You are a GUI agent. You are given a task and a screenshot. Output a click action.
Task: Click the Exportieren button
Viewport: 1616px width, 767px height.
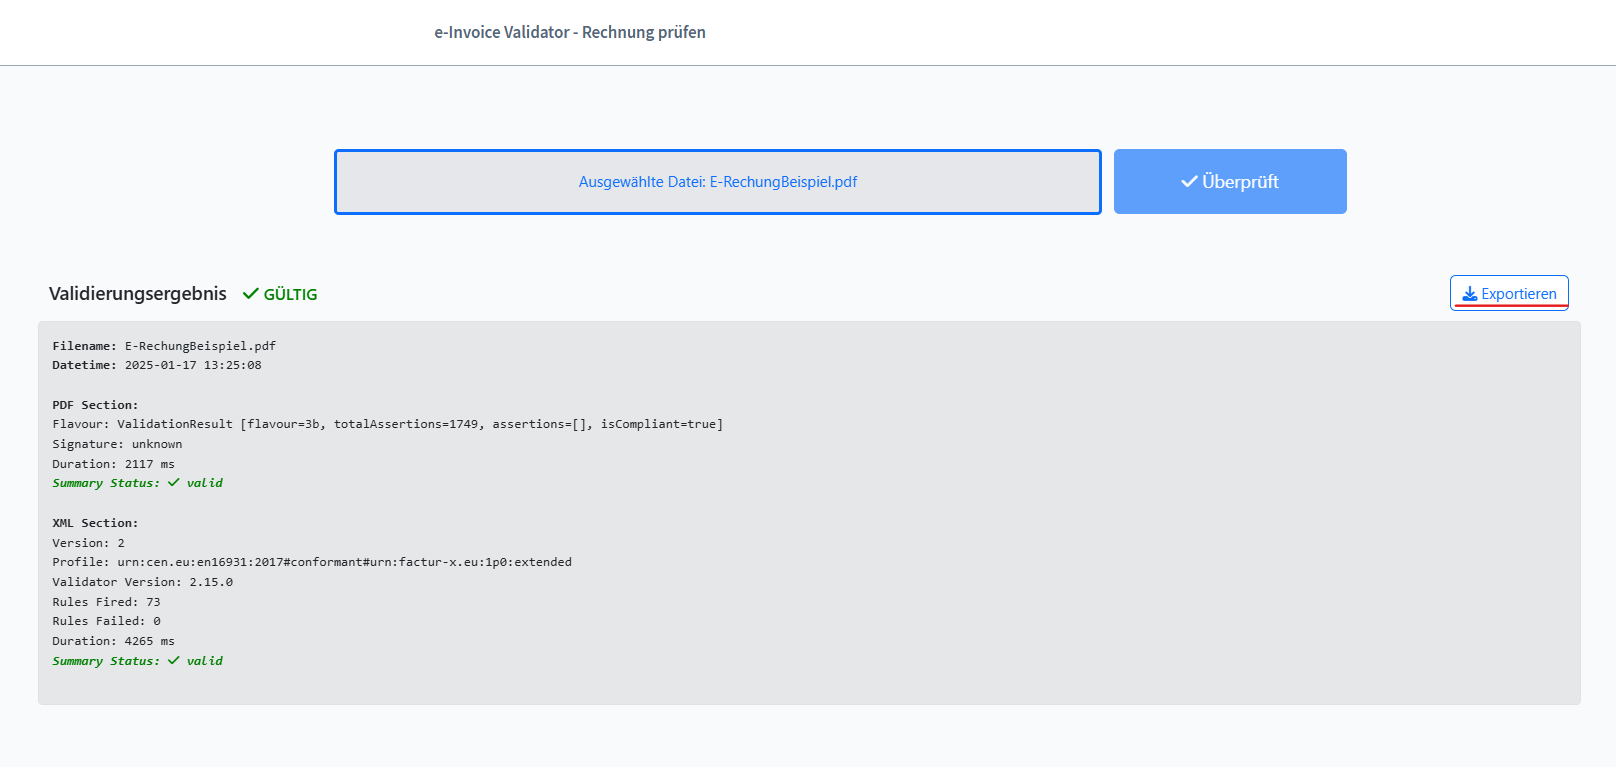click(1509, 293)
